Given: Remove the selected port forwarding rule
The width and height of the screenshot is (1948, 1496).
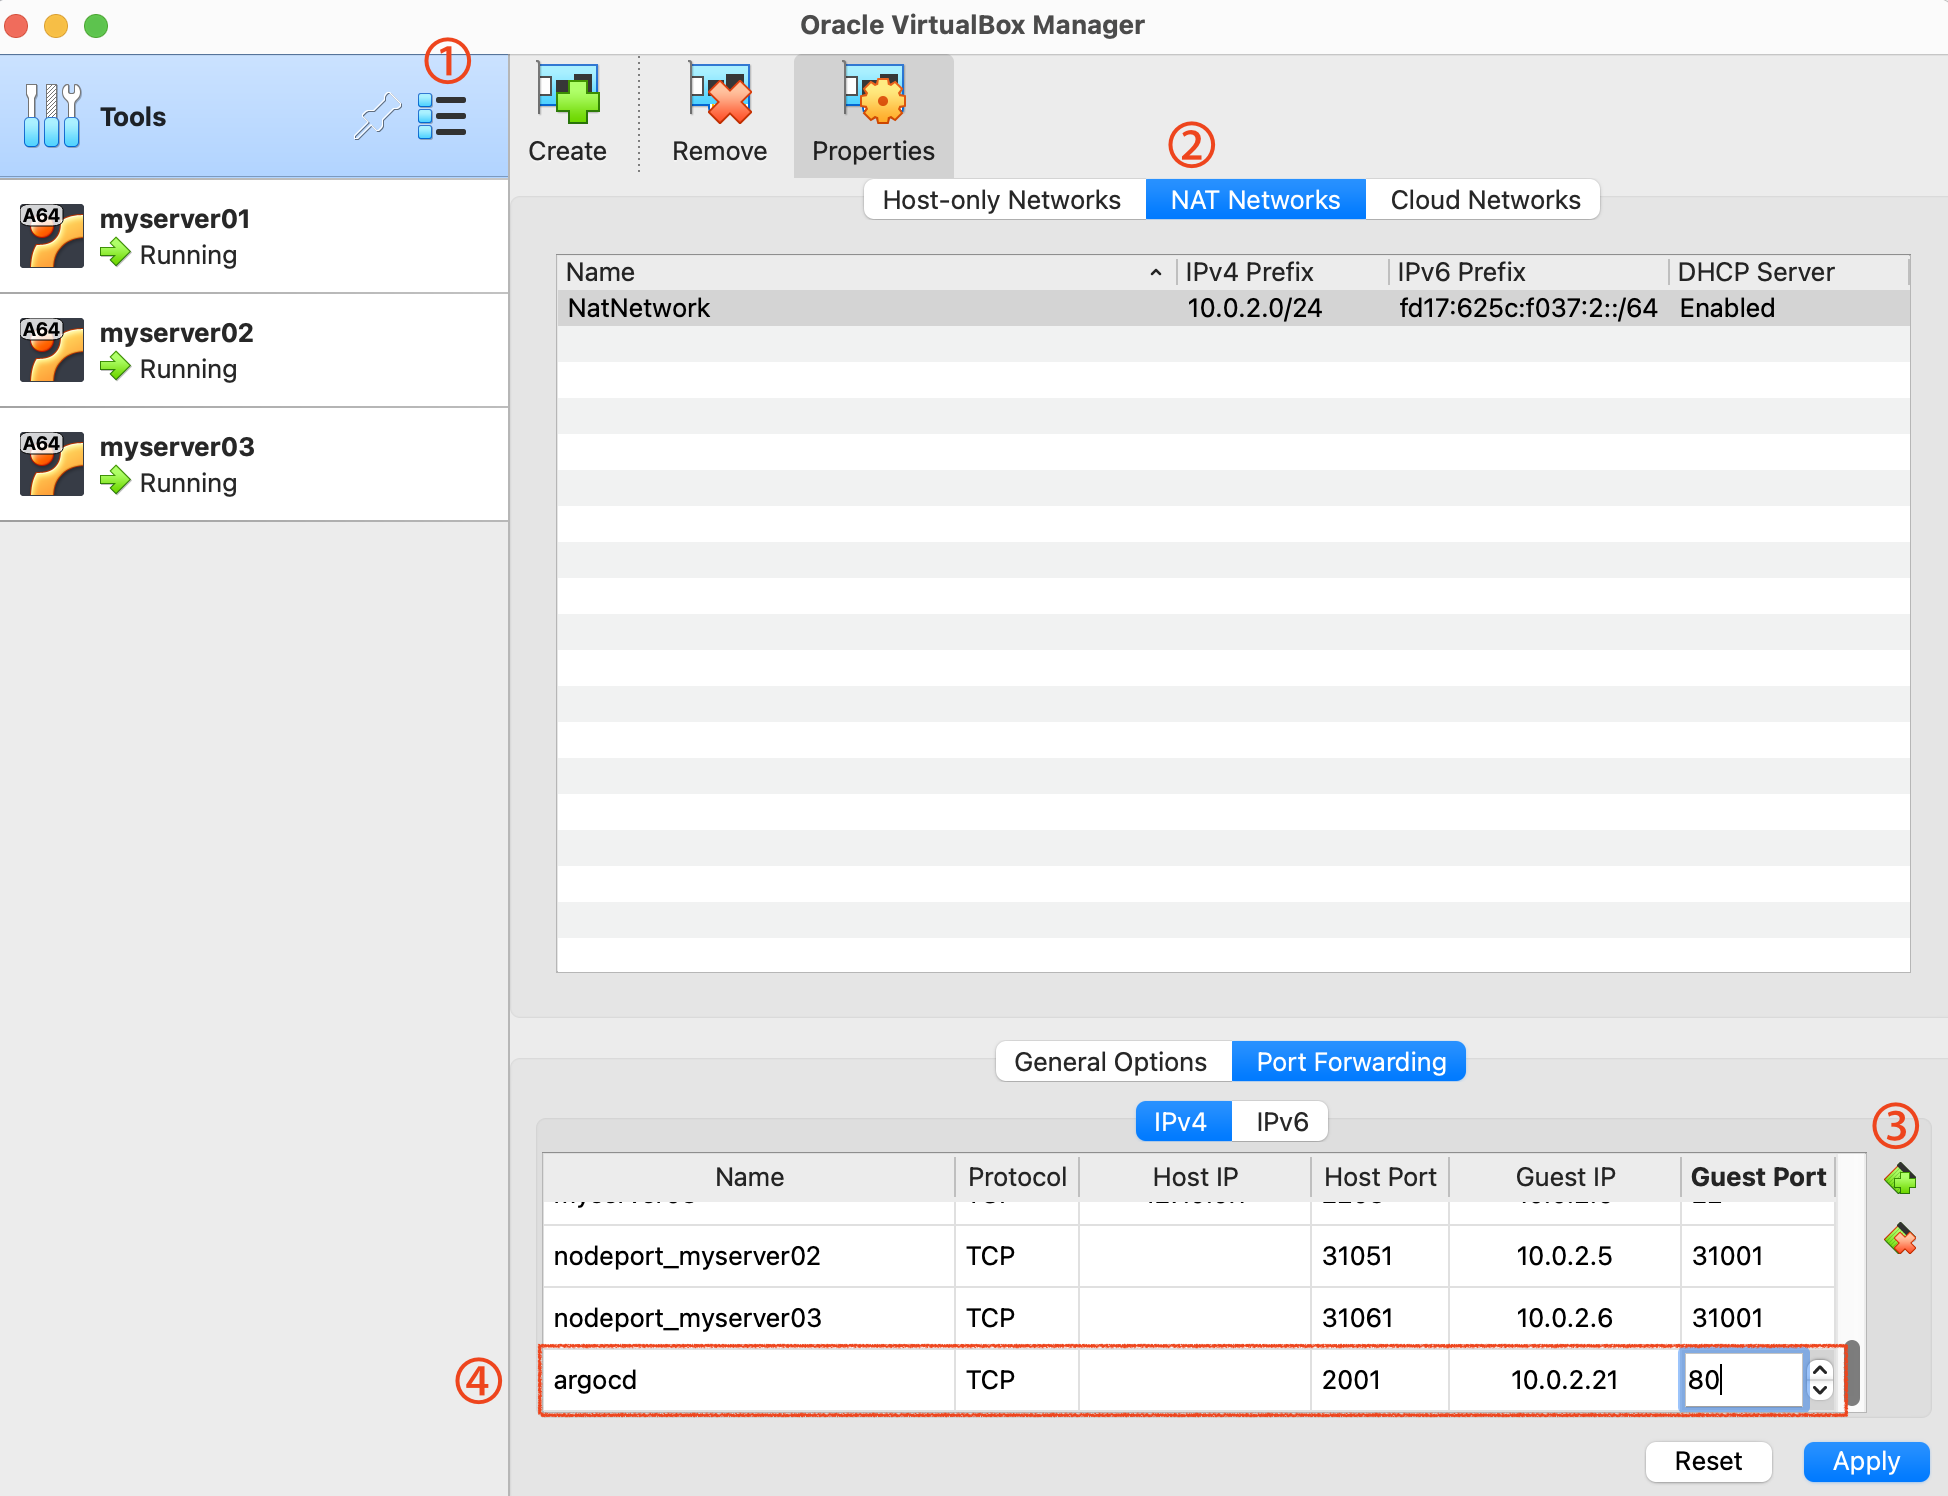Looking at the screenshot, I should coord(1900,1240).
